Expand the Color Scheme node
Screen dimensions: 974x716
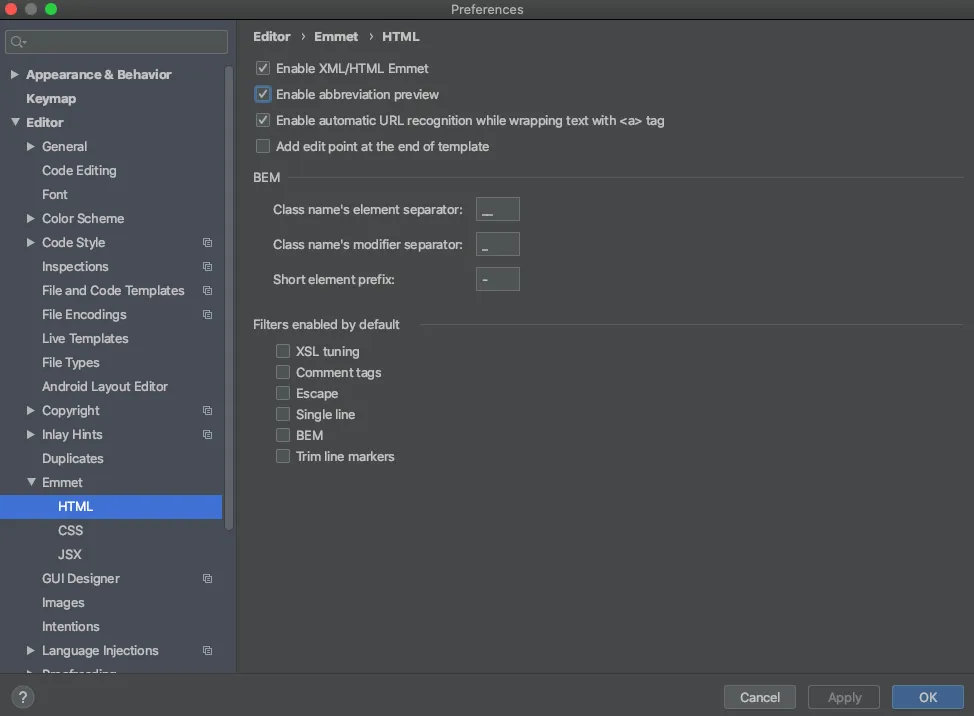click(31, 219)
